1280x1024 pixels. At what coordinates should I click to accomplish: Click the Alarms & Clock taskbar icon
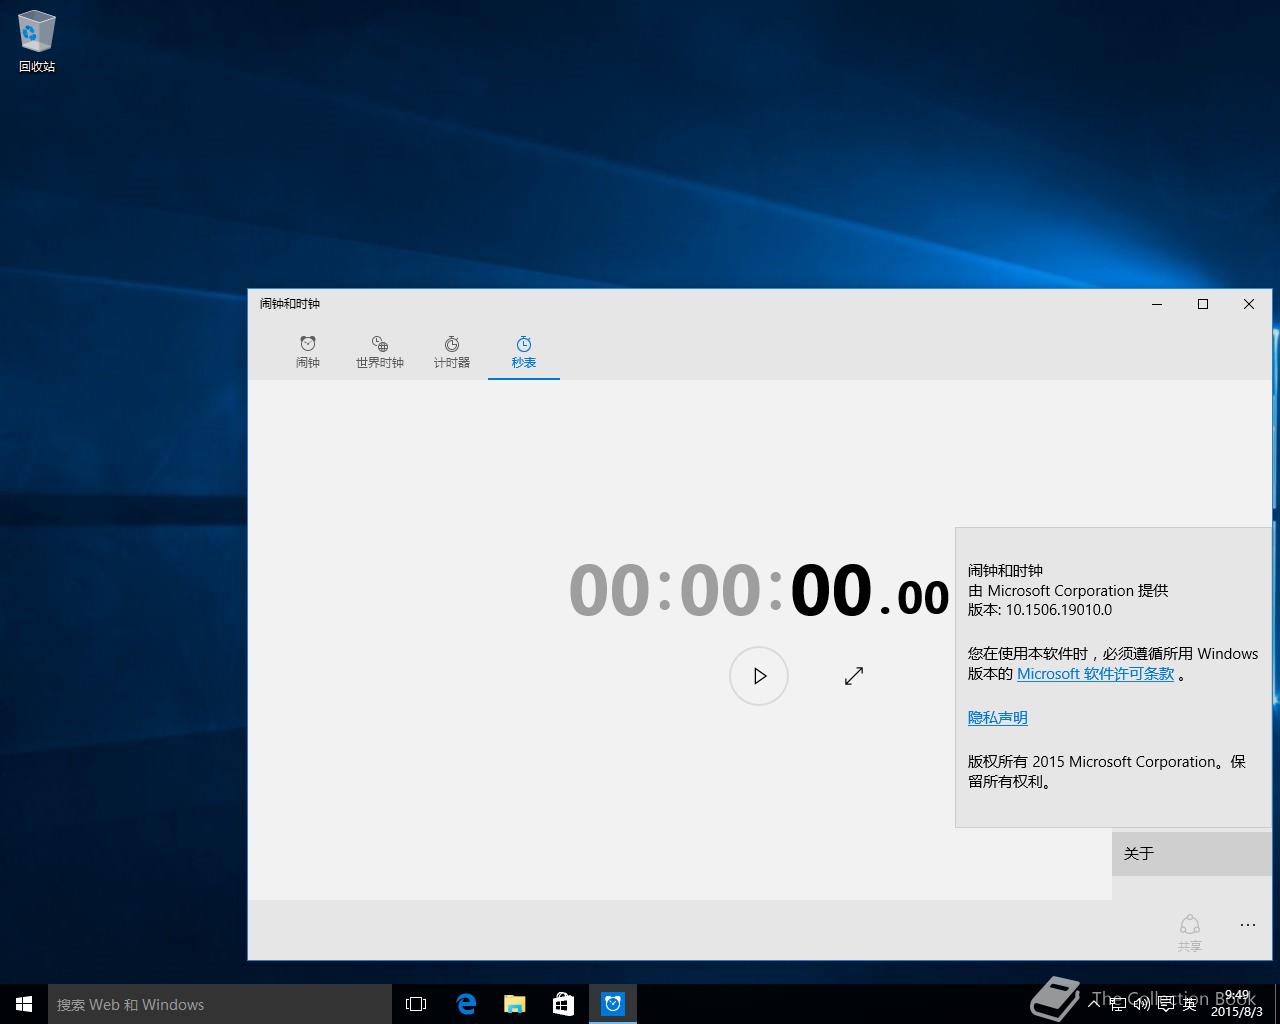tap(613, 1004)
